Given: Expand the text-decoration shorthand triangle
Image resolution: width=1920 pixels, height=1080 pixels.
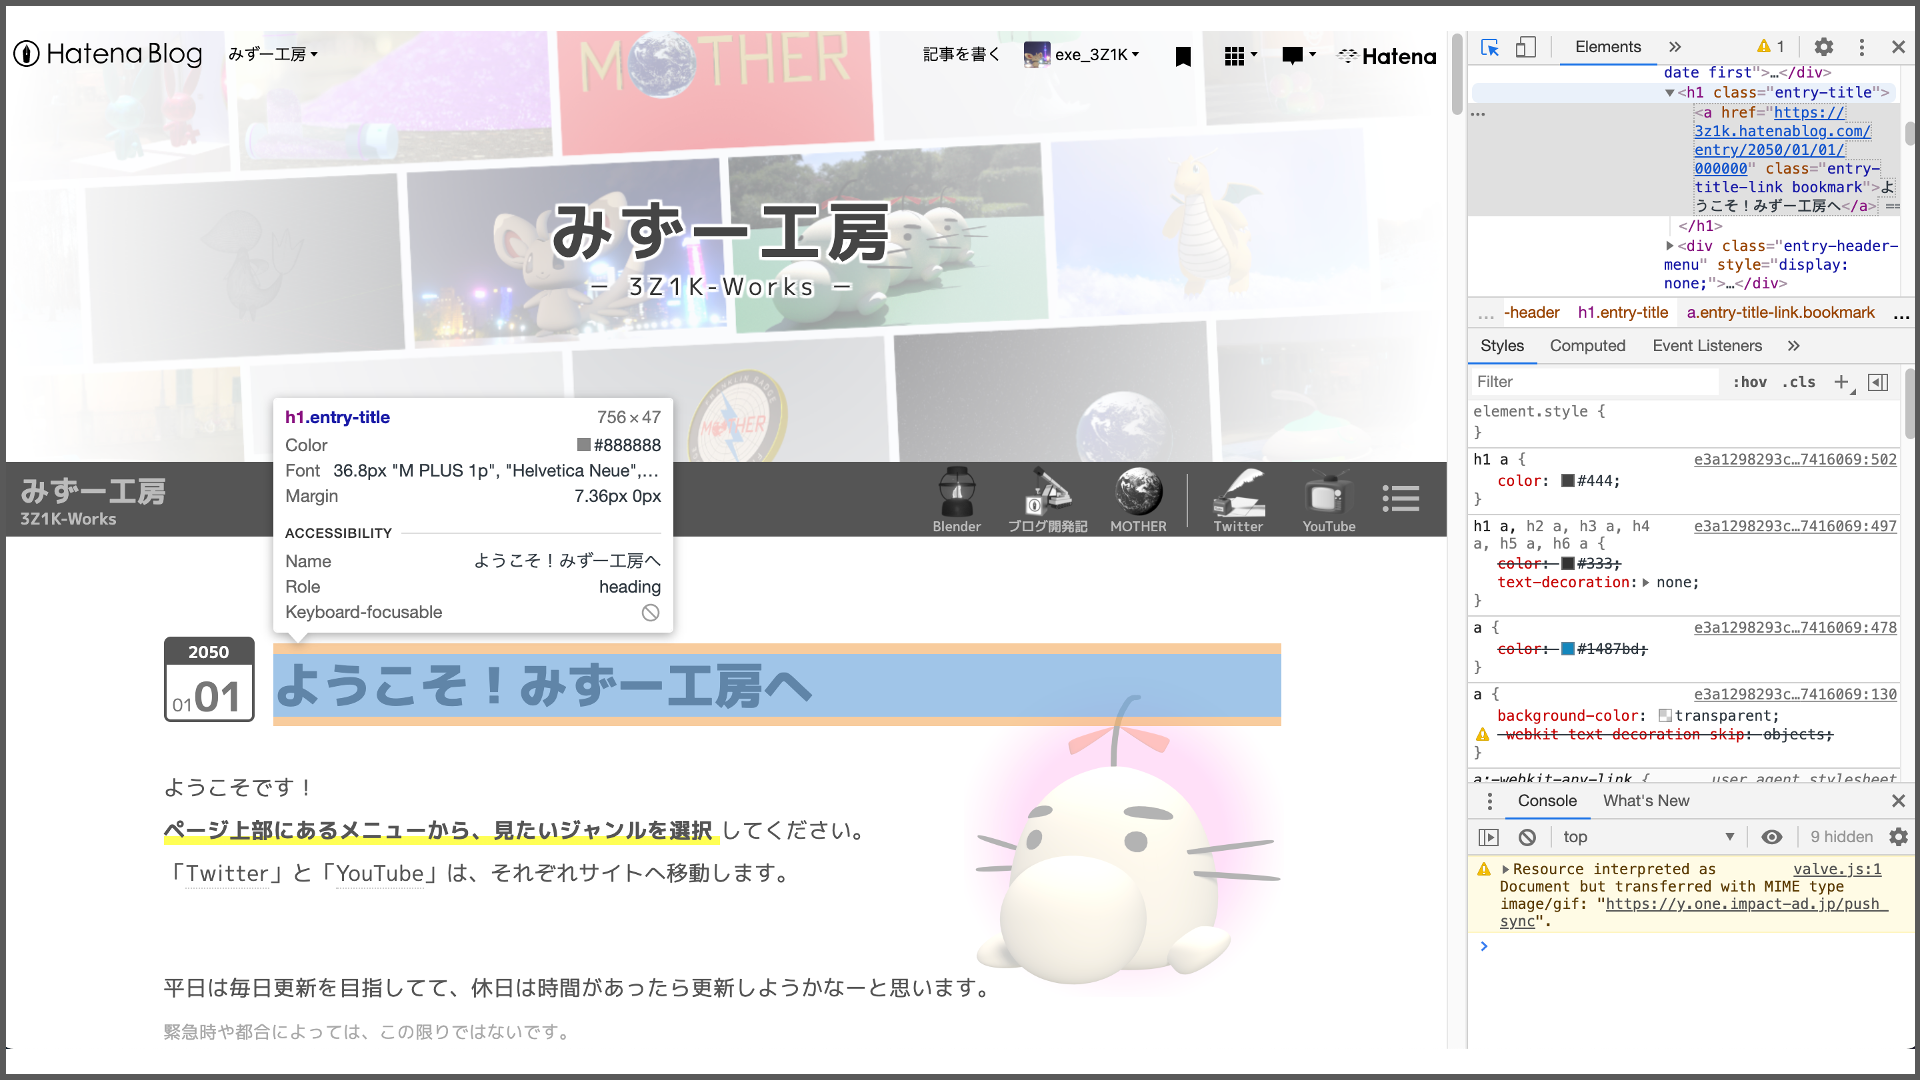Looking at the screenshot, I should click(x=1646, y=583).
